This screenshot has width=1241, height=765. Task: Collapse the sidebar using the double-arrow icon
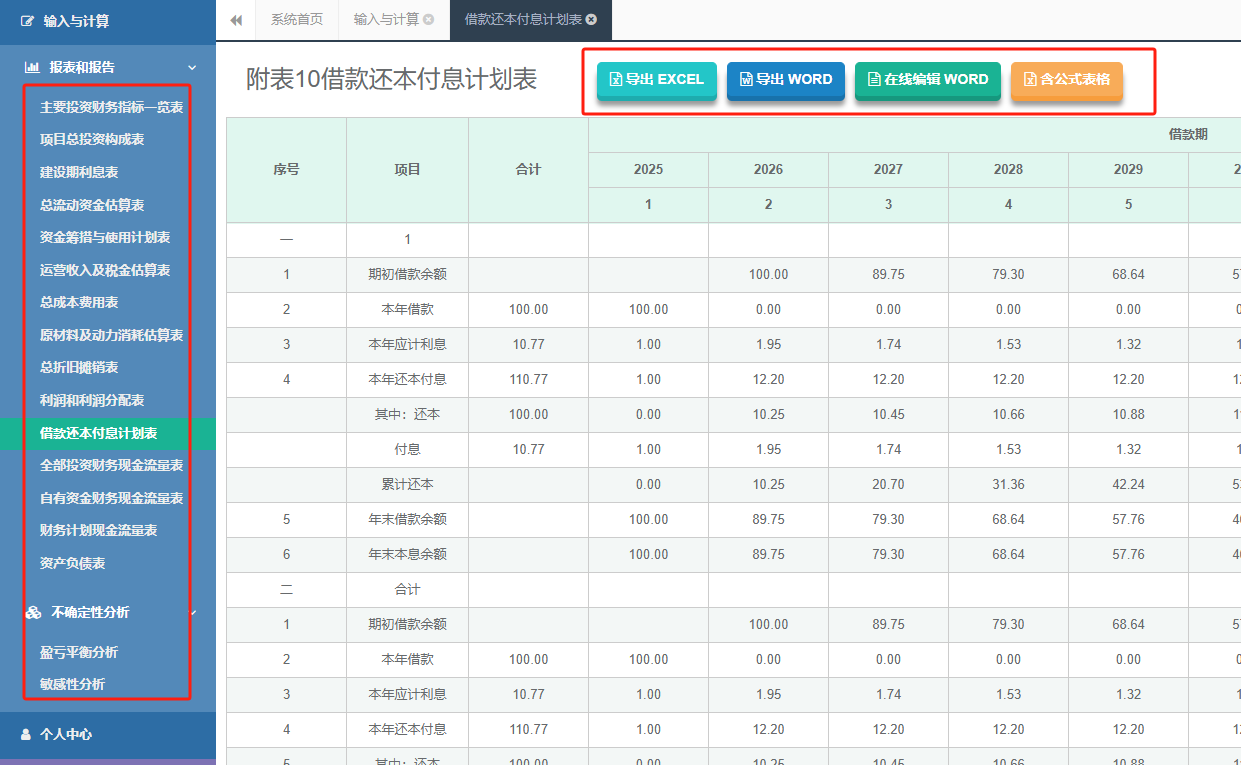click(236, 19)
